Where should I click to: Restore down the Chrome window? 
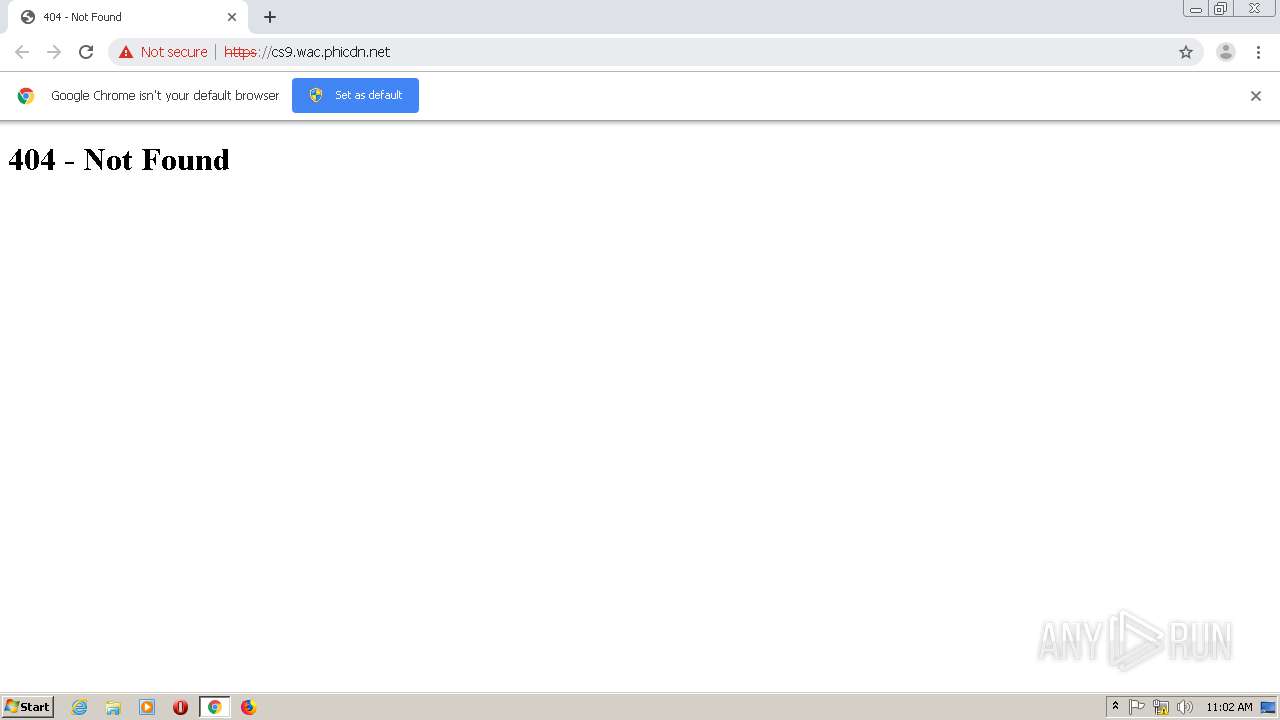click(x=1221, y=9)
